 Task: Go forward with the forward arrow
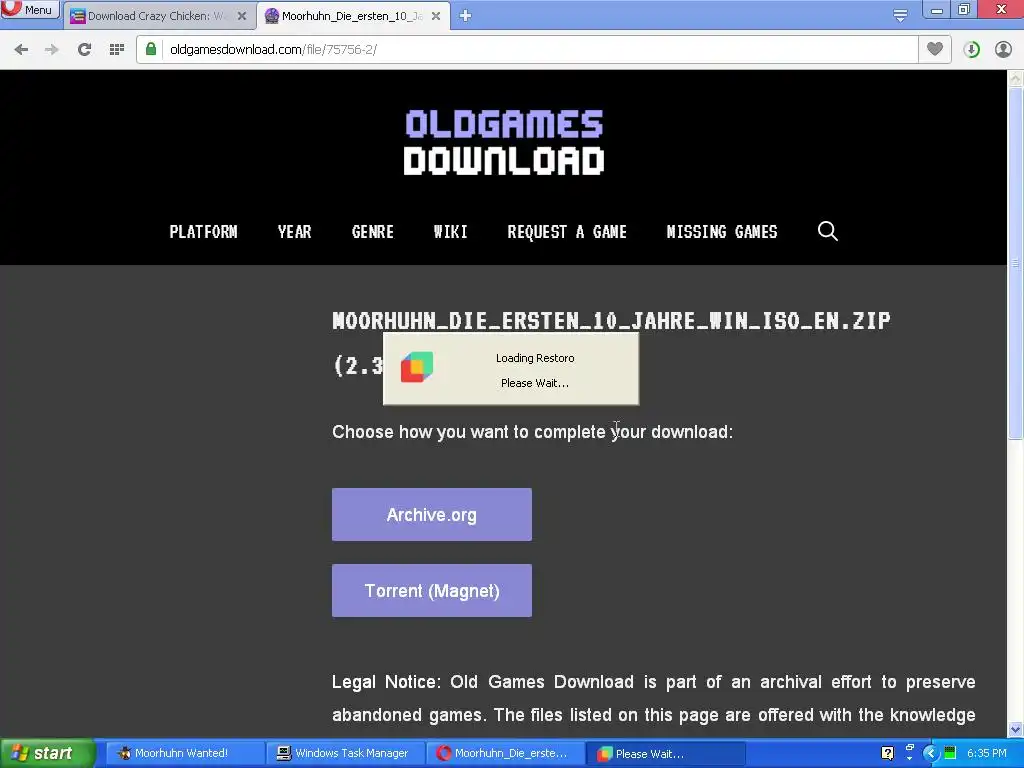click(52, 50)
